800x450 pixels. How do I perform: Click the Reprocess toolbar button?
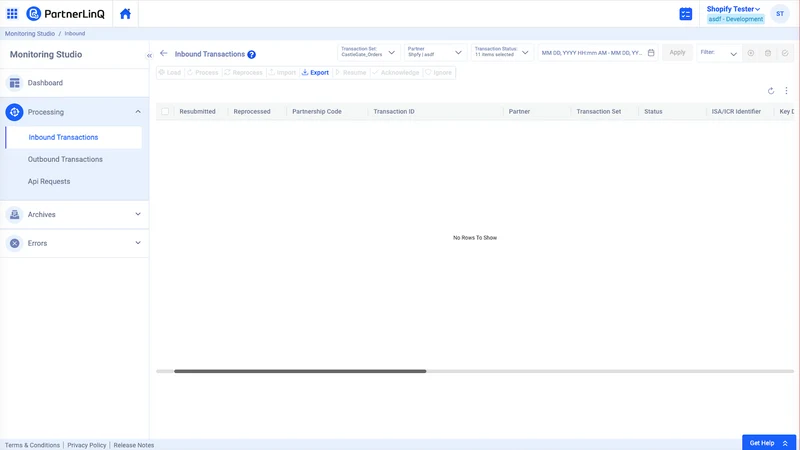click(243, 72)
